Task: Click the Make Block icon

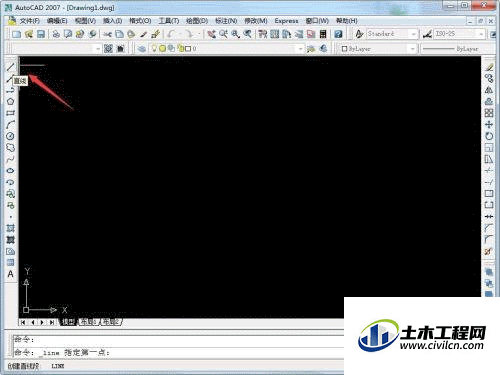Action: coord(10,205)
